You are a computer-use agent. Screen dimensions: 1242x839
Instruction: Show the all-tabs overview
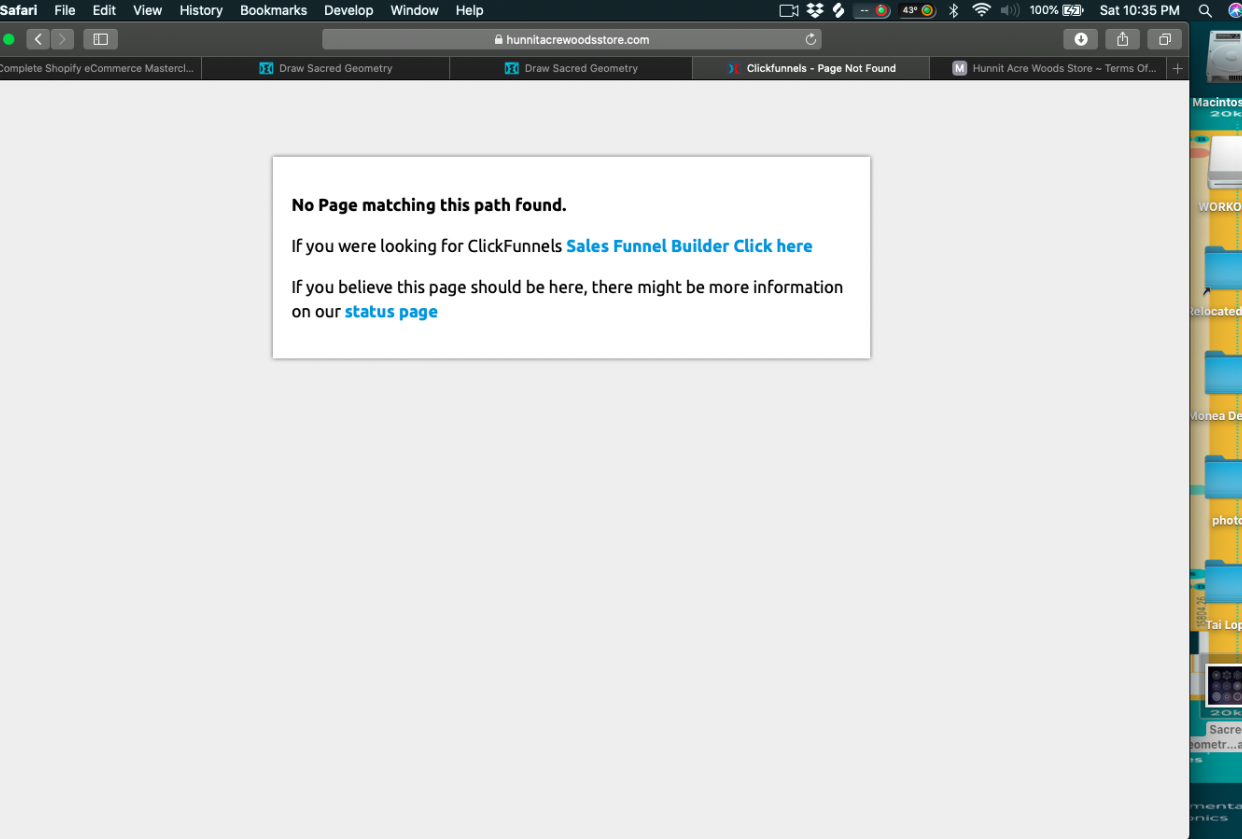[x=1165, y=39]
